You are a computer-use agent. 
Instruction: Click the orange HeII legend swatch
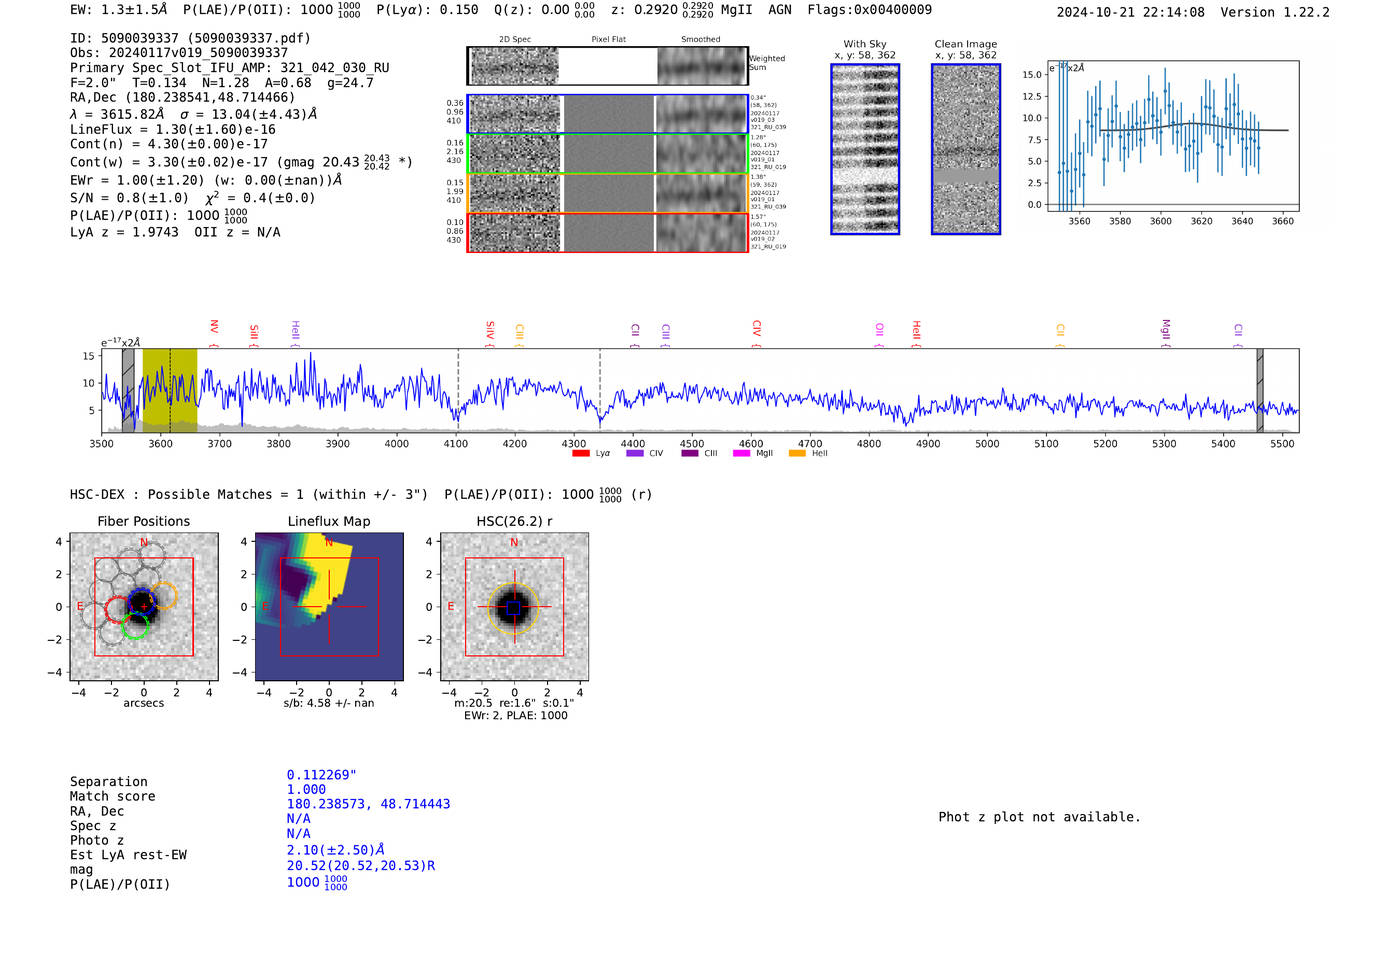coord(797,454)
